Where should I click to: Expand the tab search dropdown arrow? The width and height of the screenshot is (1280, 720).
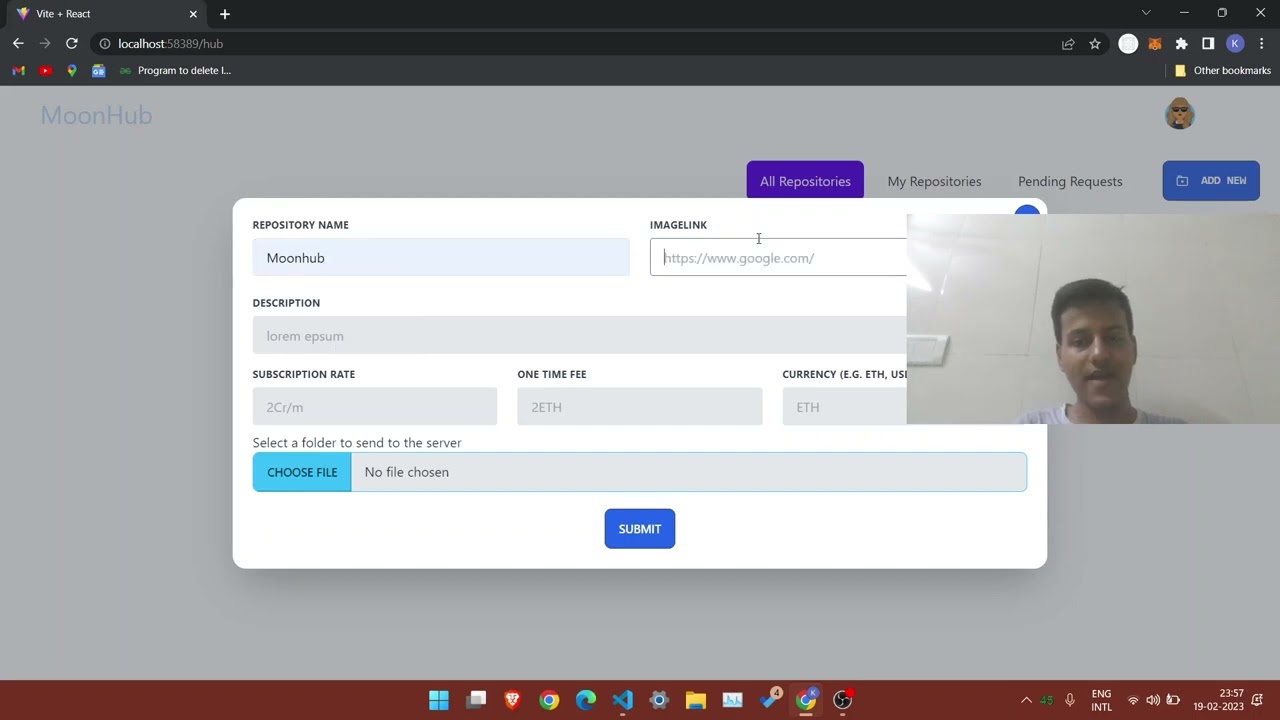click(1146, 13)
